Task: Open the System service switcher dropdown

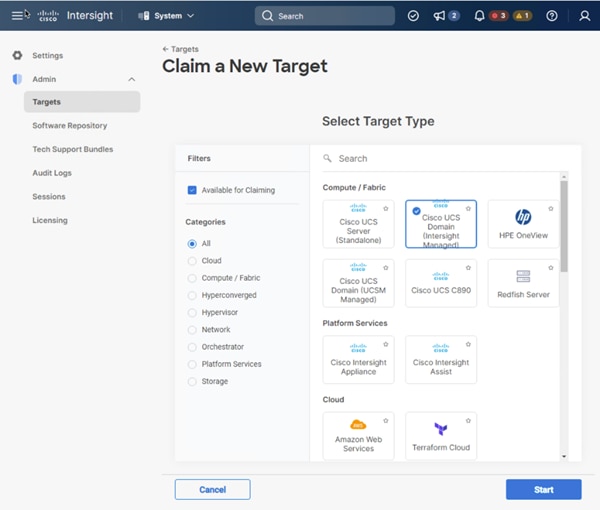Action: (x=166, y=16)
